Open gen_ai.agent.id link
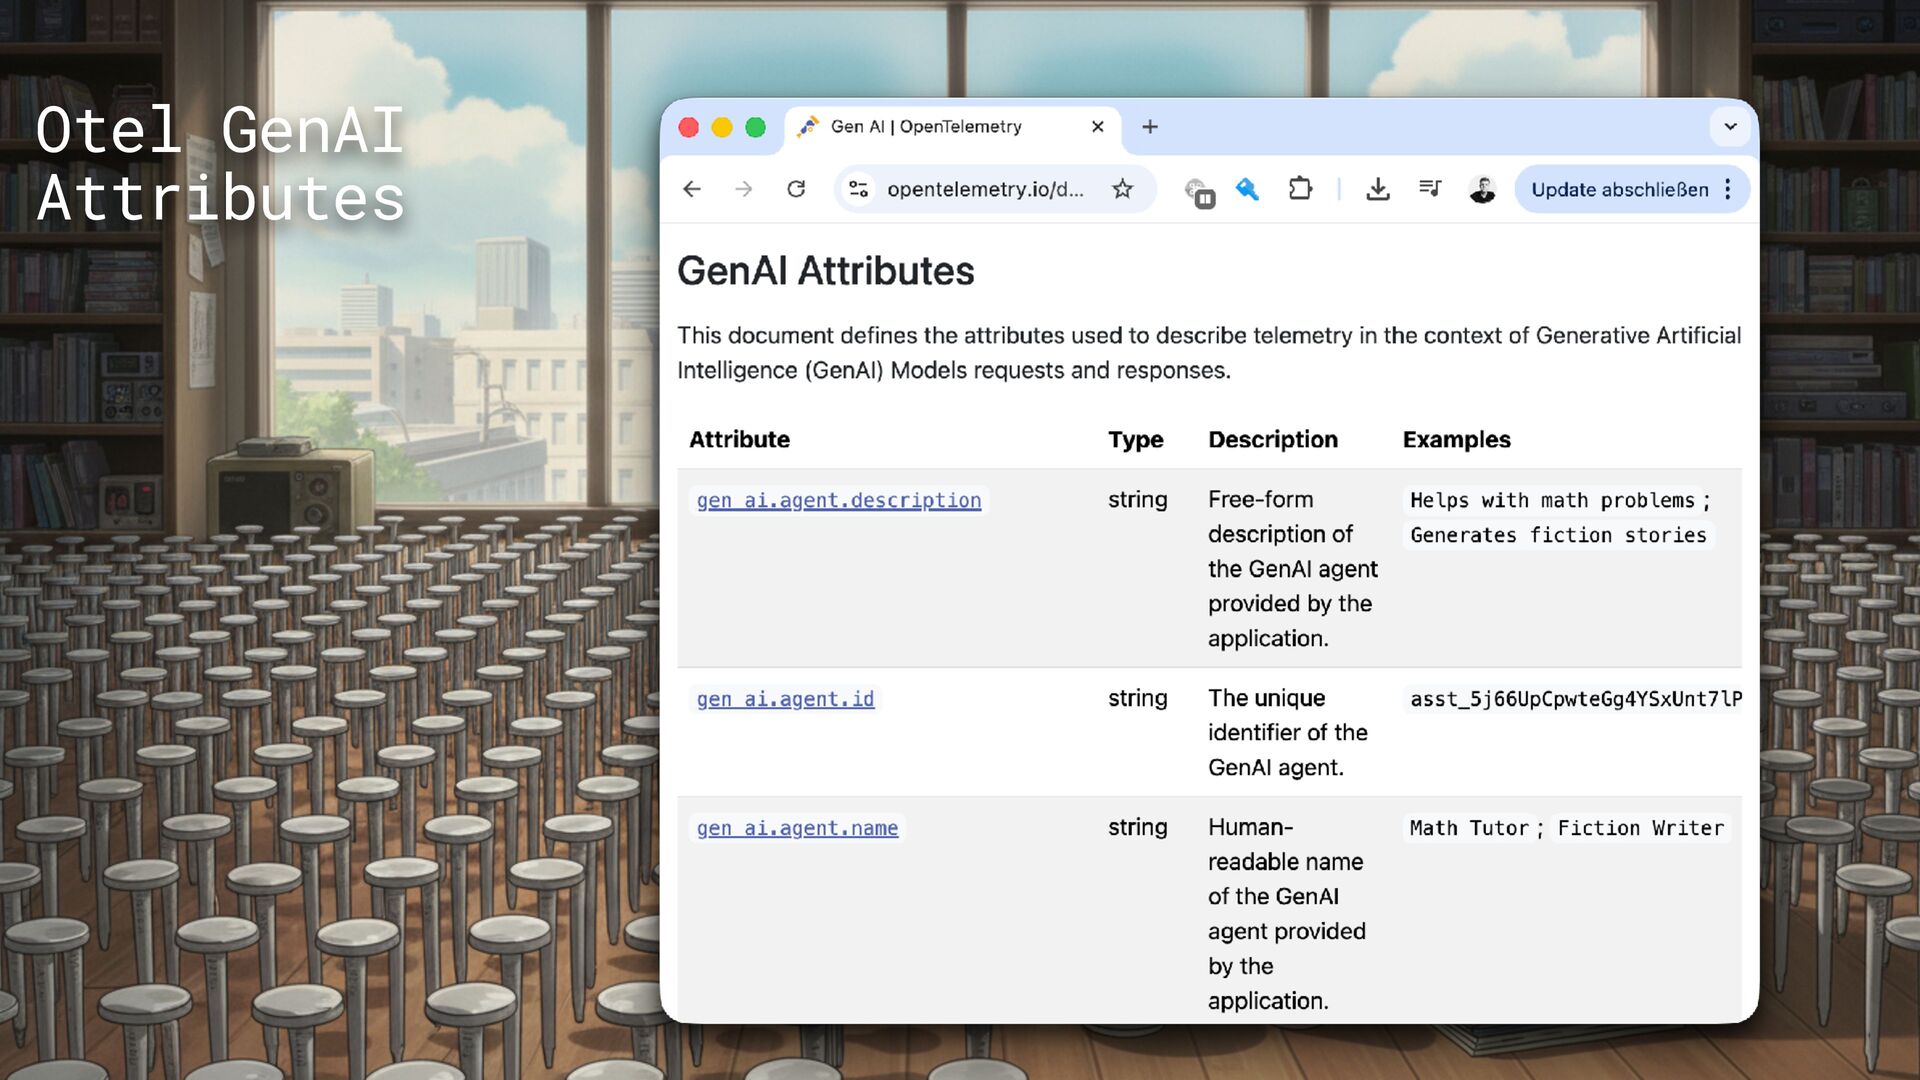Image resolution: width=1920 pixels, height=1080 pixels. [x=785, y=699]
